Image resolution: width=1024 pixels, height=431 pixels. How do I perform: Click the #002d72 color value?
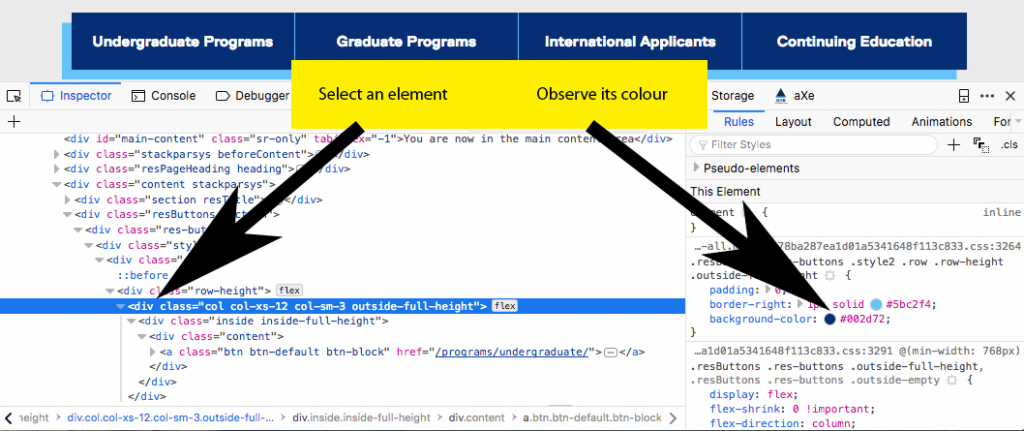(864, 319)
